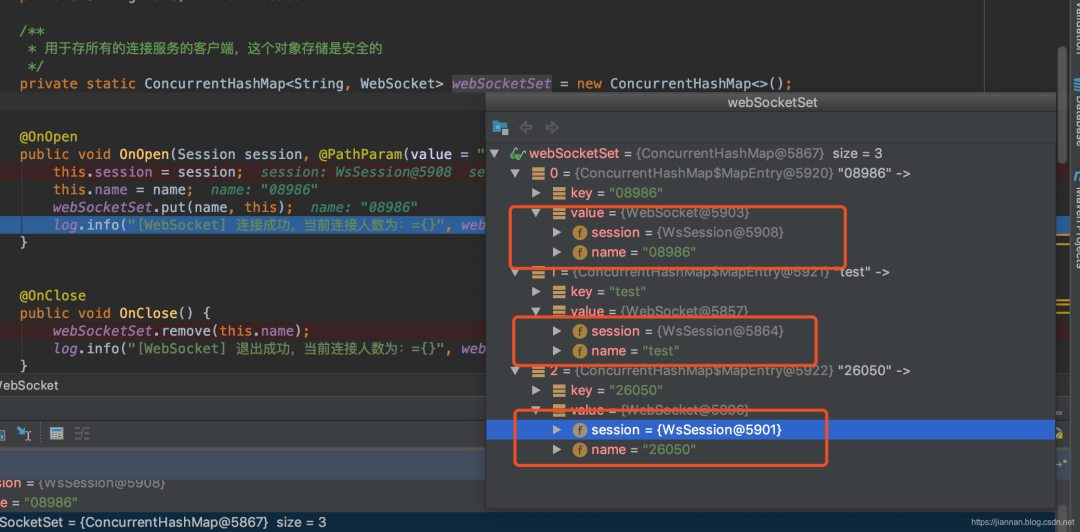
Task: Expand the key = "08986" node
Action: coord(537,193)
